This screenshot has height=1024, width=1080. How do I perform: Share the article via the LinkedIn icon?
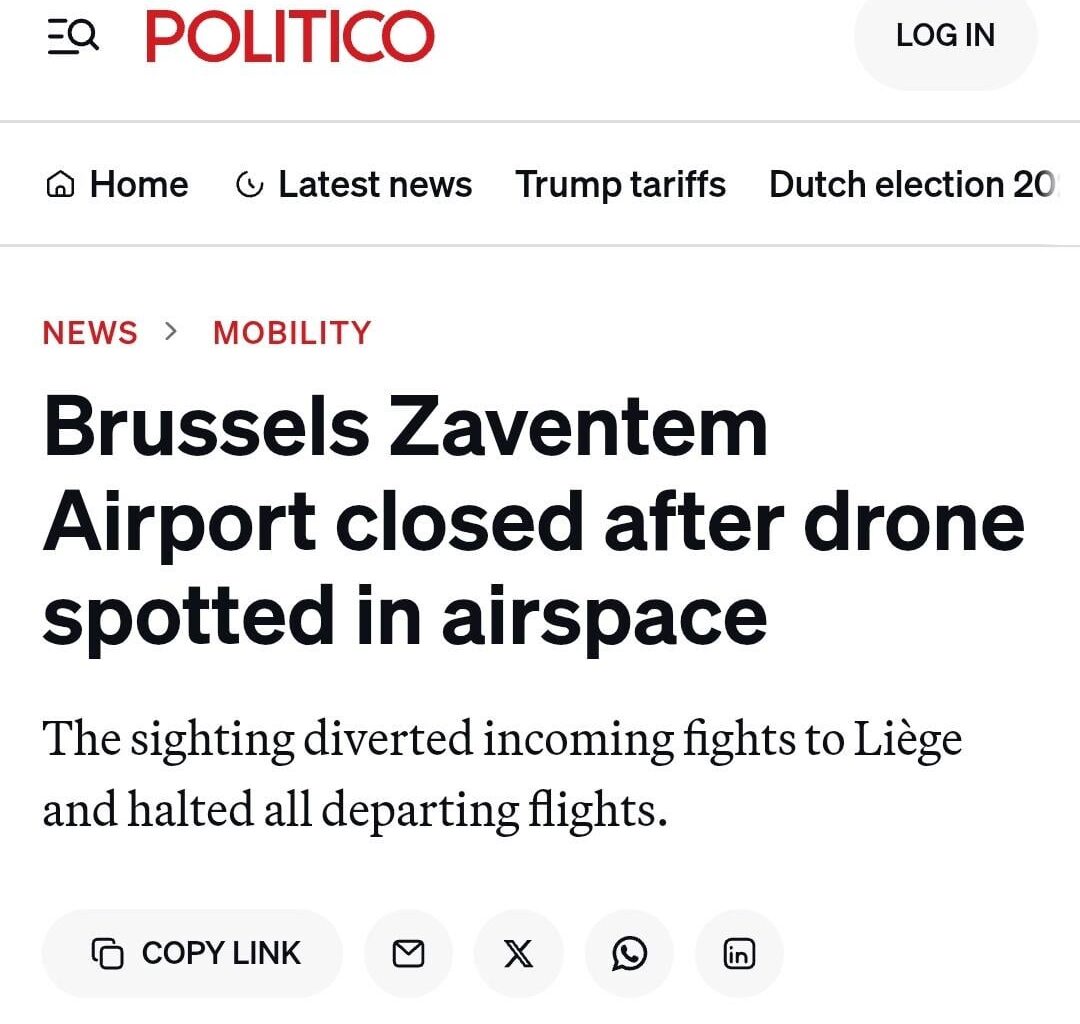pyautogui.click(x=739, y=953)
